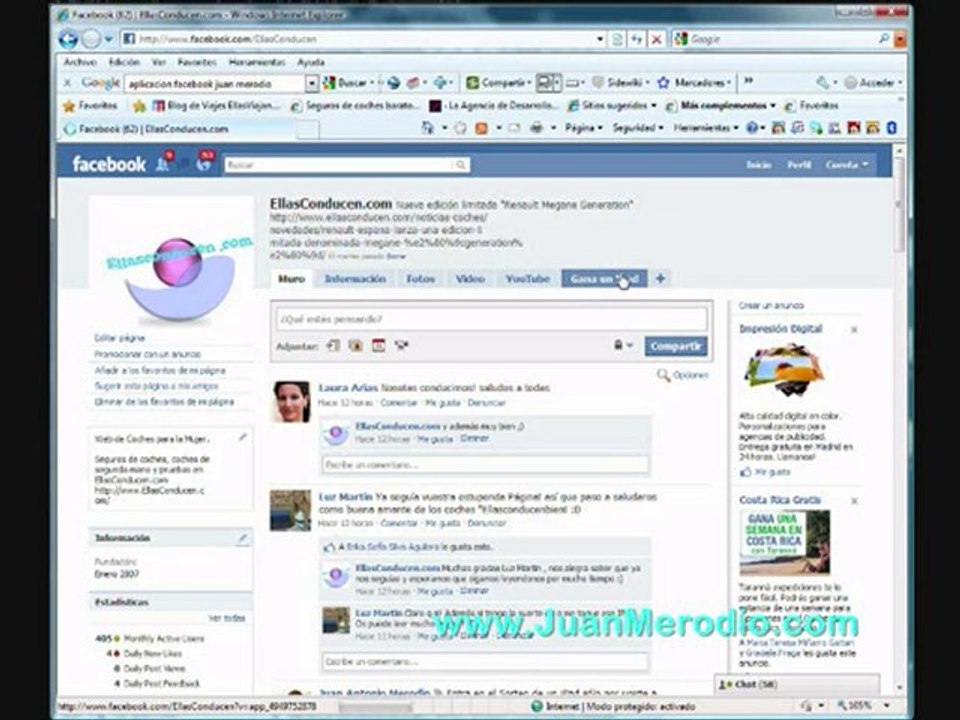Click the Favoritos star icon
The image size is (960, 720).
coord(69,106)
